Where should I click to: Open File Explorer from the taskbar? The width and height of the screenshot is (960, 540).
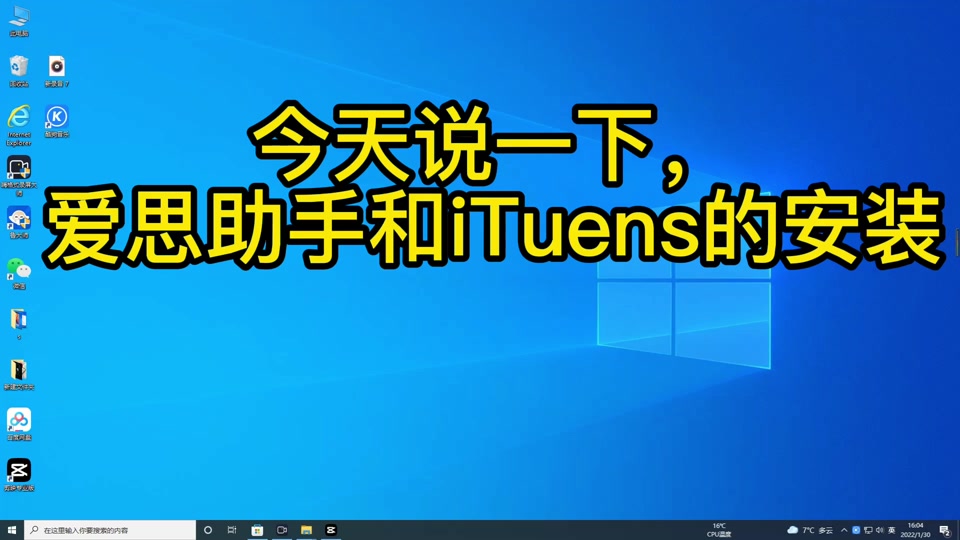point(306,530)
